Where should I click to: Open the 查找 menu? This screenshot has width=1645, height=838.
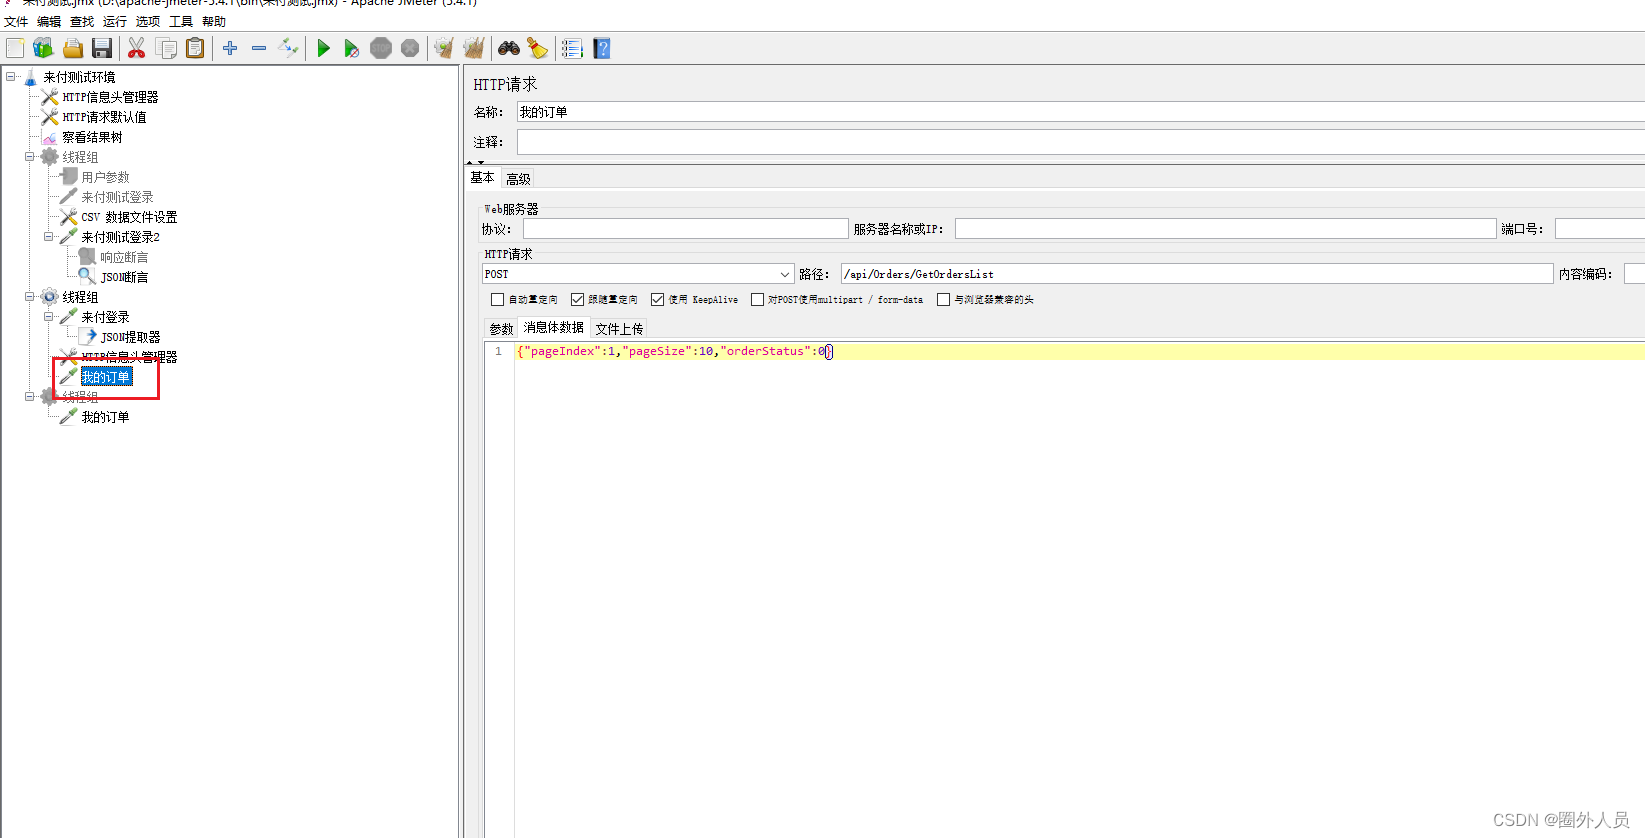click(x=82, y=21)
